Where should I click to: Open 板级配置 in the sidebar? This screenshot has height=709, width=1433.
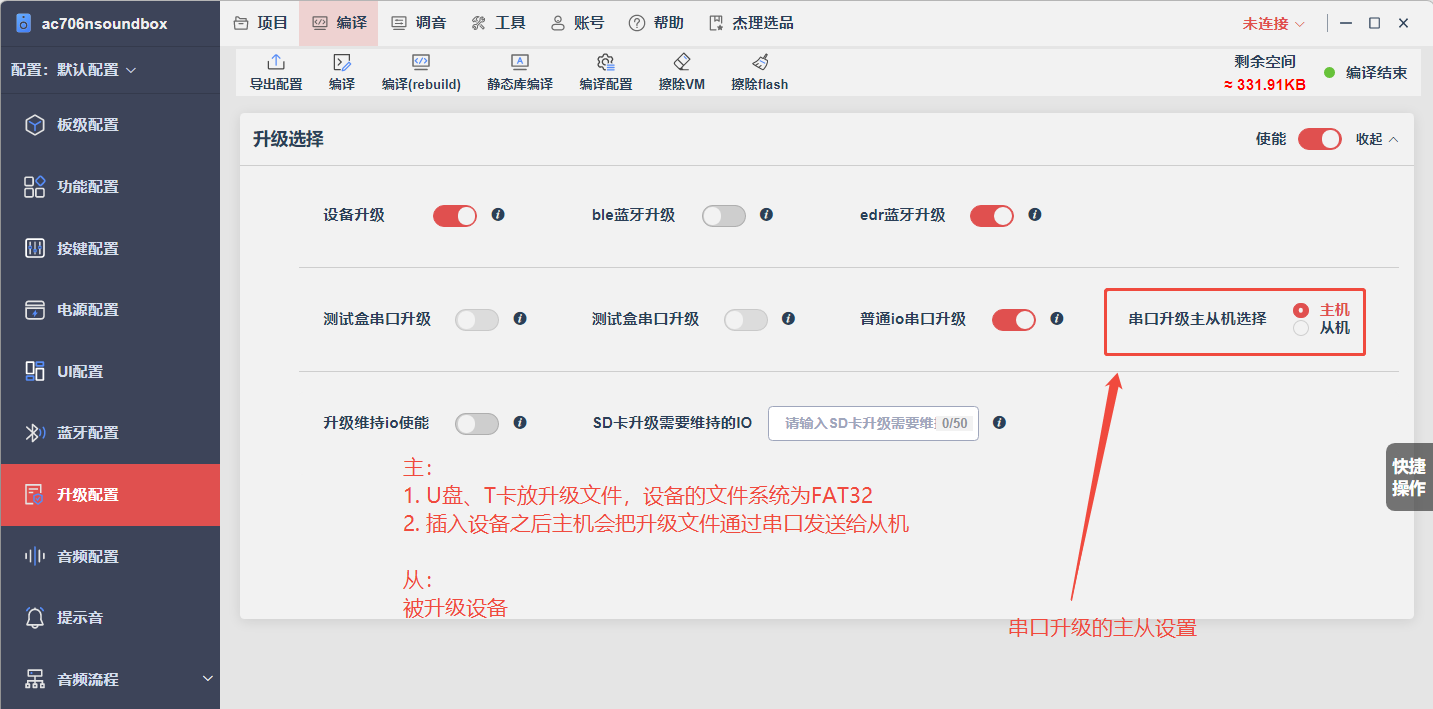click(110, 125)
